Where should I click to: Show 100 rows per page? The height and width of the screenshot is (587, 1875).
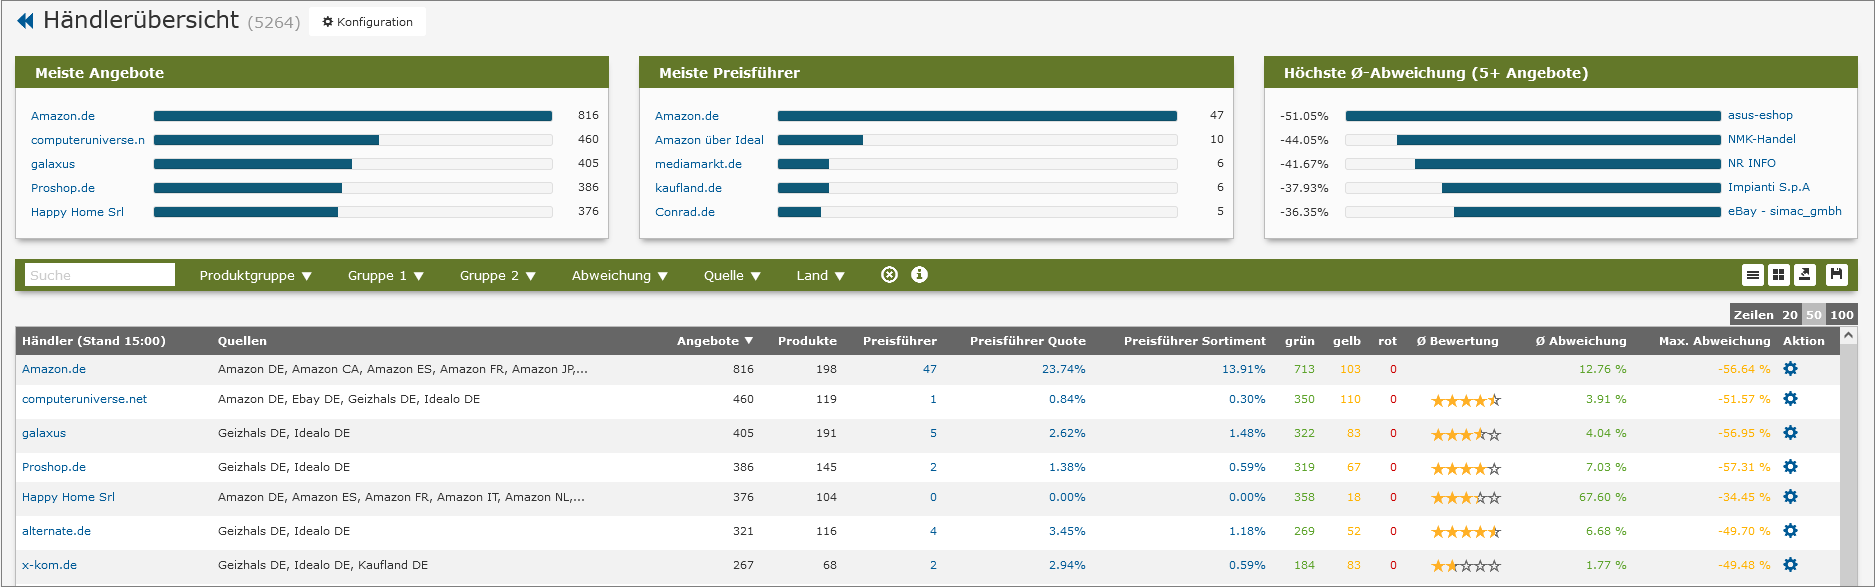click(1842, 315)
